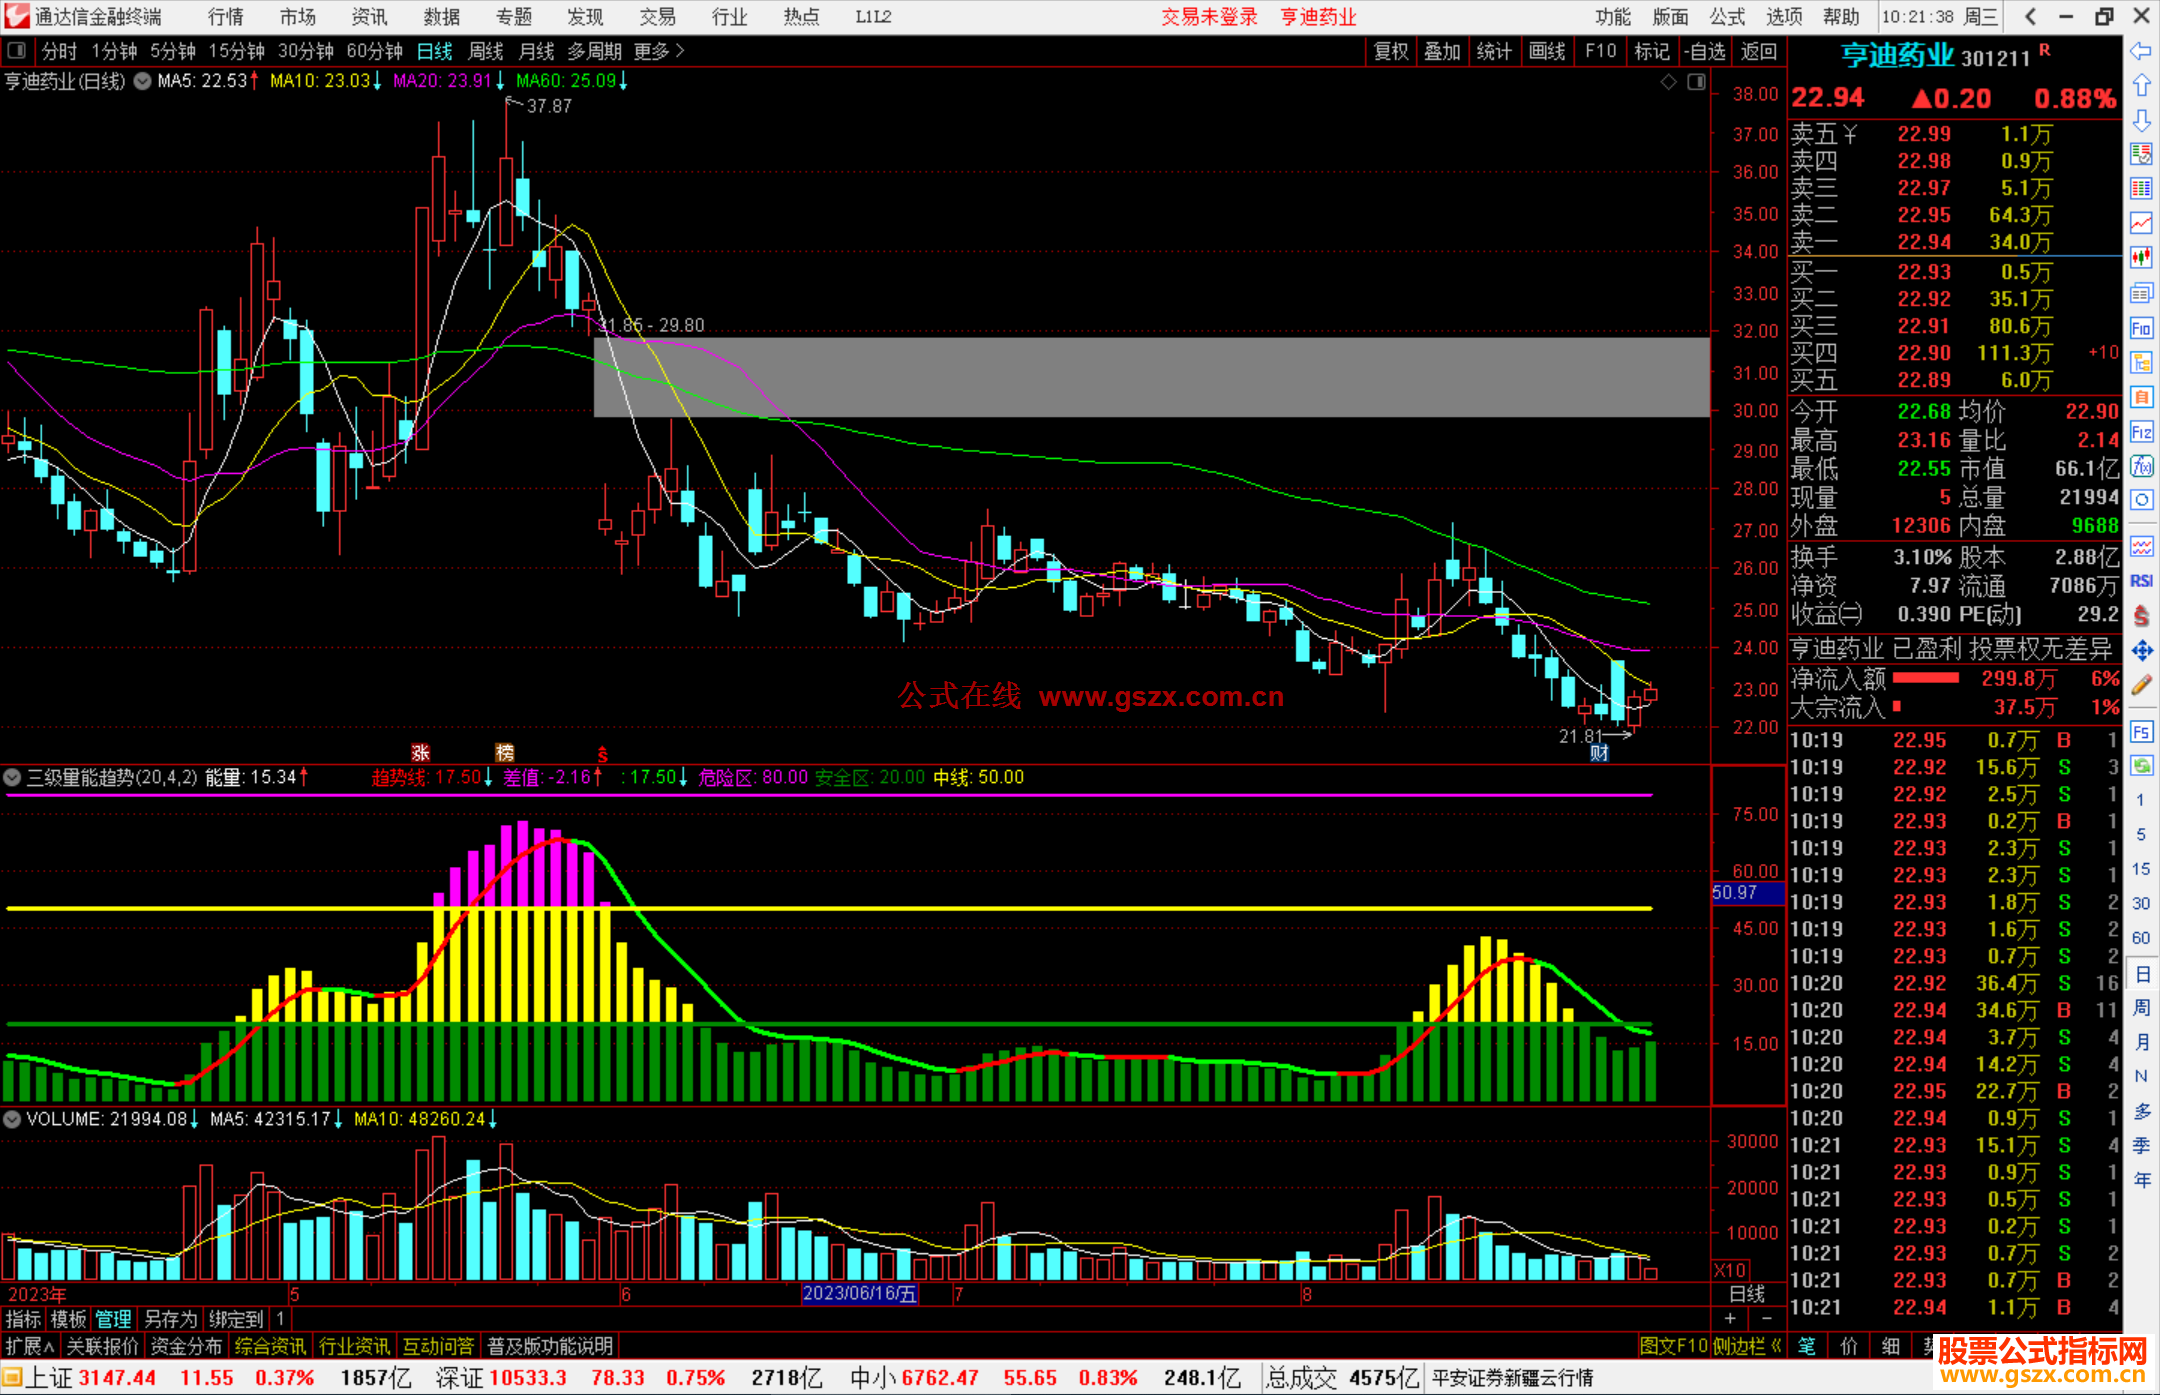The width and height of the screenshot is (2160, 1395).
Task: Click the blue left arrow sidebar icon
Action: [x=2141, y=51]
